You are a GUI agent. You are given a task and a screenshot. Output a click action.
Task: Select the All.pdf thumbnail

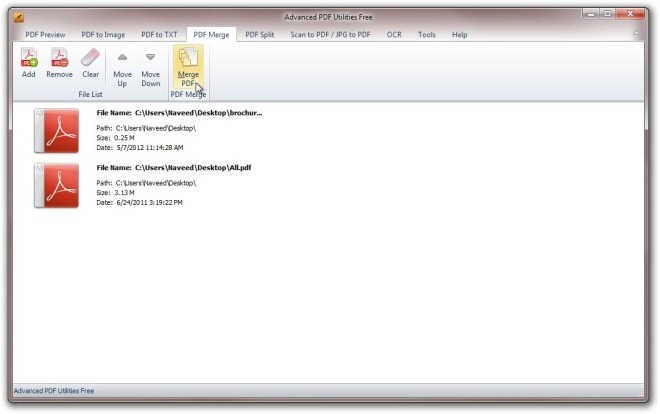click(56, 186)
